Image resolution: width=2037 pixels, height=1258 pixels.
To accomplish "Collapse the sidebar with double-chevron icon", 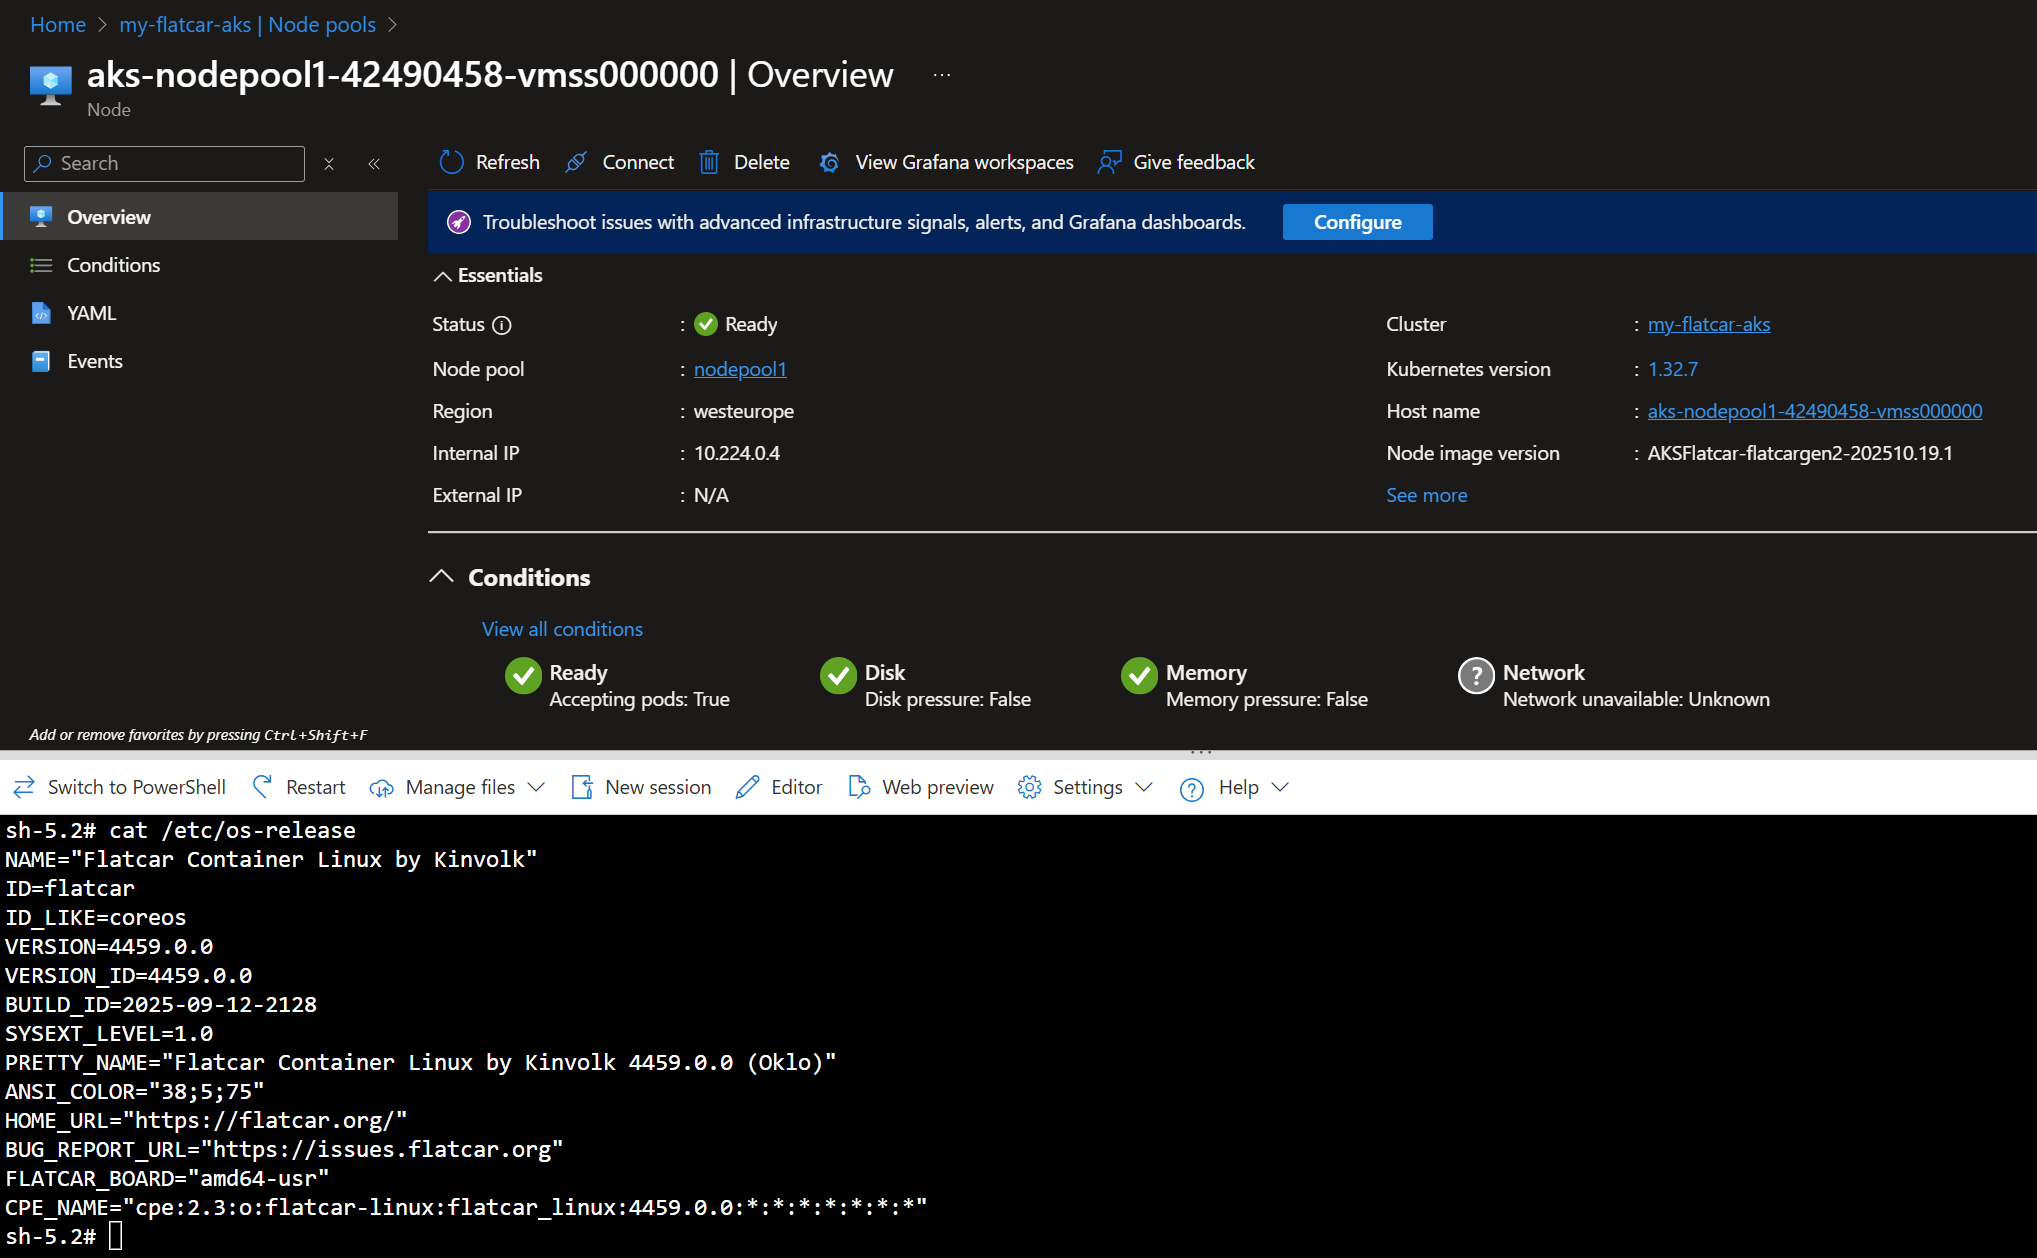I will click(374, 164).
